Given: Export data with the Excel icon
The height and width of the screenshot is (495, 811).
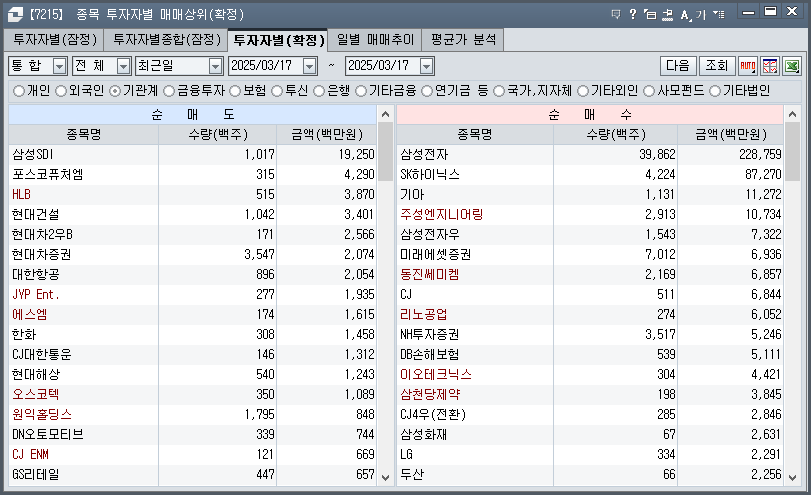Looking at the screenshot, I should [x=792, y=66].
